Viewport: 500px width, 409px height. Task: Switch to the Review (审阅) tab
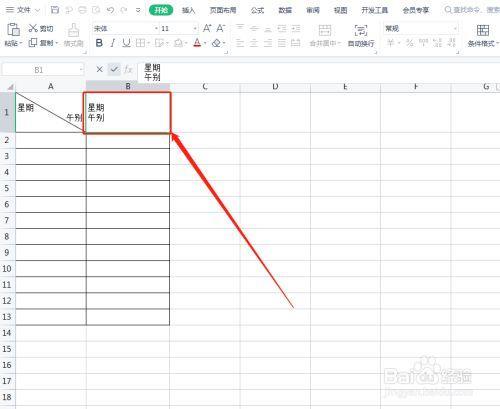tap(313, 10)
